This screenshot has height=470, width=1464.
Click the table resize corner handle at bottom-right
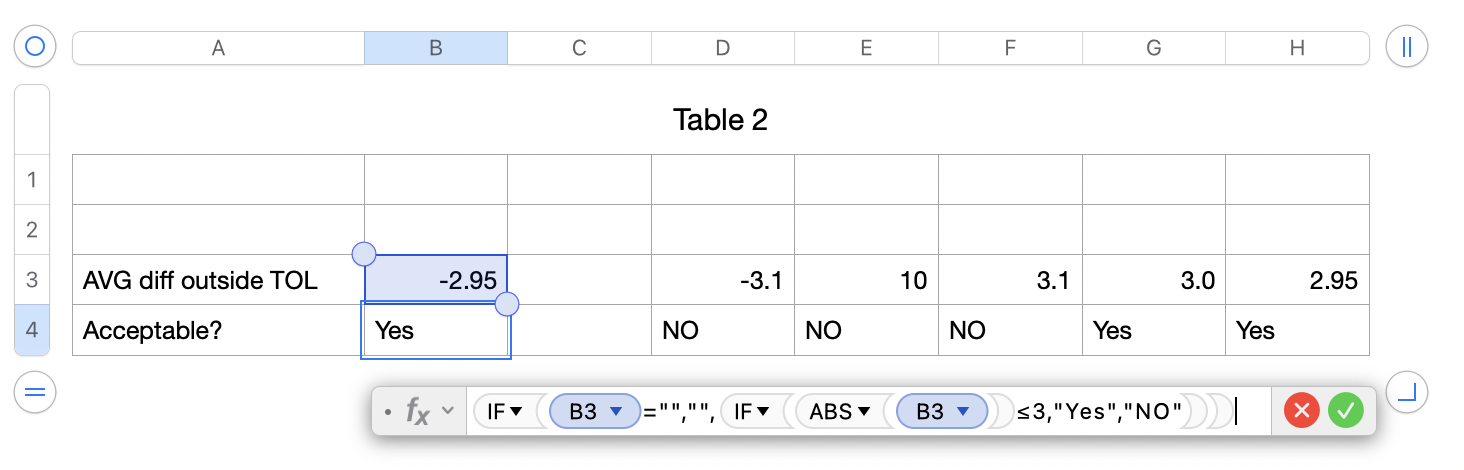pyautogui.click(x=1407, y=392)
